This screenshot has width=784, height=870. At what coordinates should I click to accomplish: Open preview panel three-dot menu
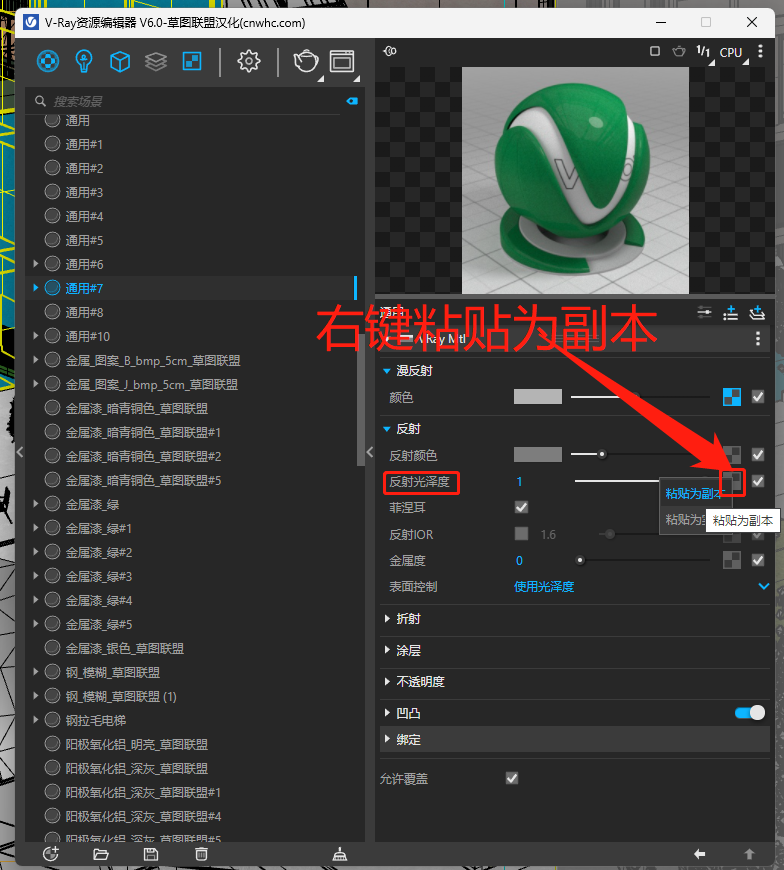[x=760, y=51]
